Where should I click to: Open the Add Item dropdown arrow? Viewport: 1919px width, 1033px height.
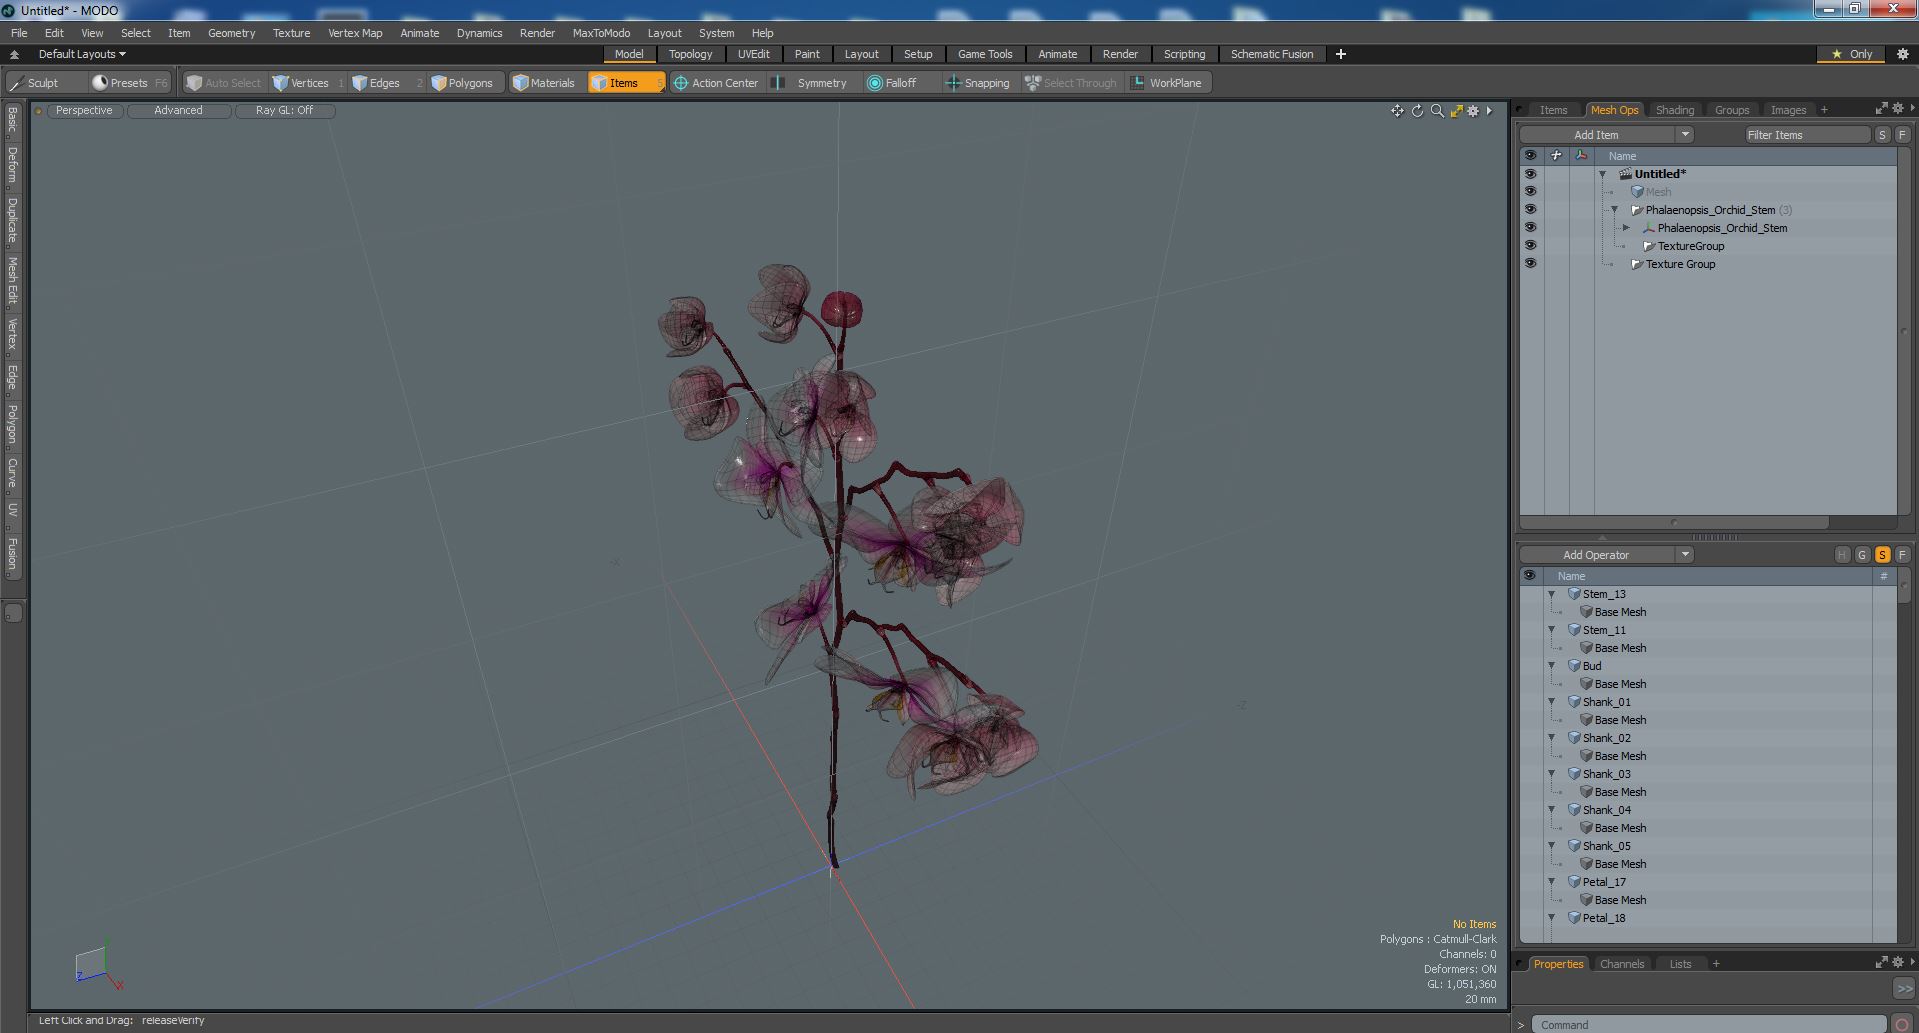coord(1685,135)
